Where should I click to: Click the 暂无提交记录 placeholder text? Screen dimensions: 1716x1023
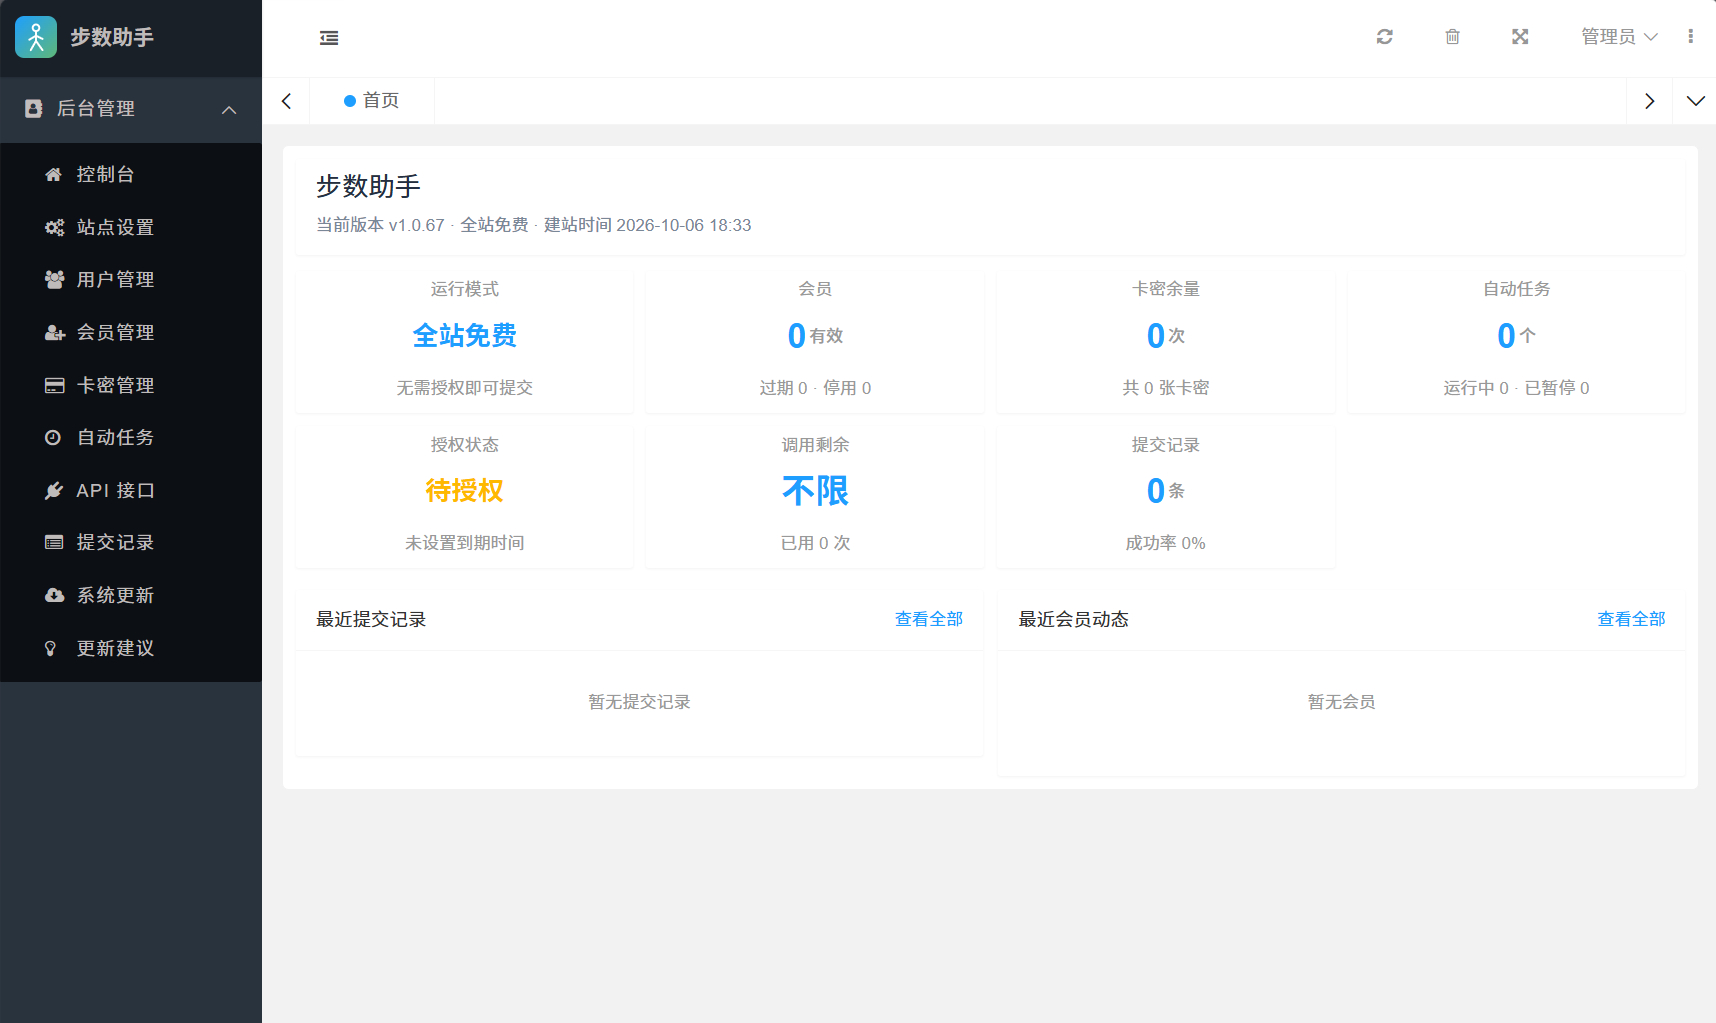(640, 702)
